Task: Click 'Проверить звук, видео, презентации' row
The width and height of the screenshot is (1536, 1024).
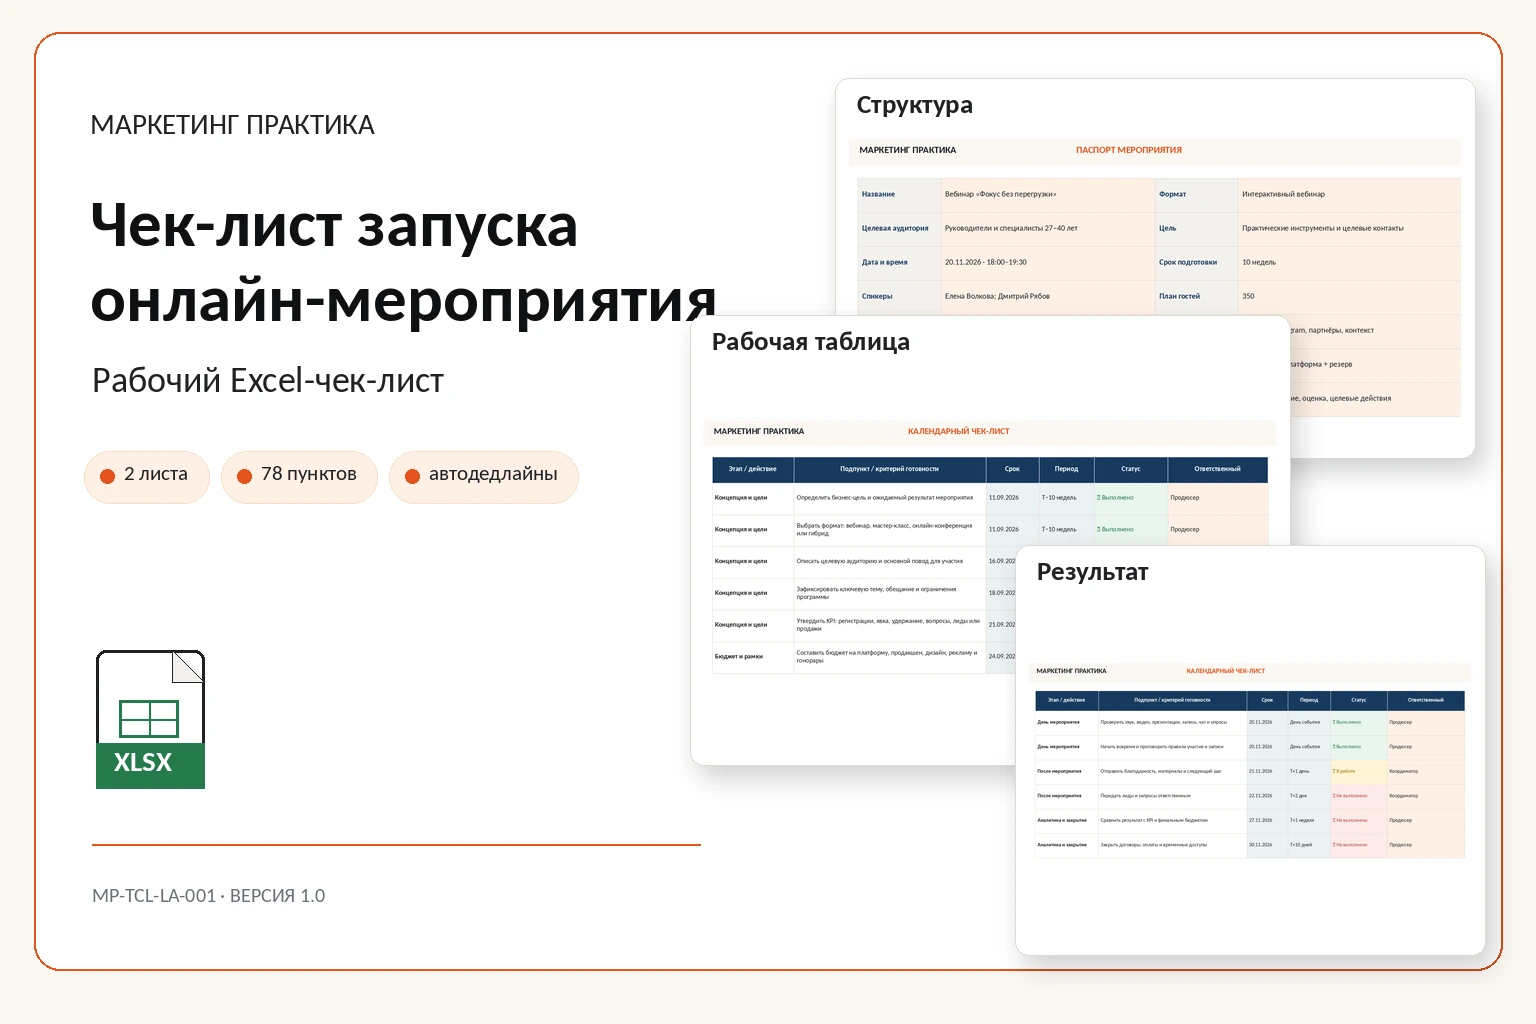Action: 1250,722
